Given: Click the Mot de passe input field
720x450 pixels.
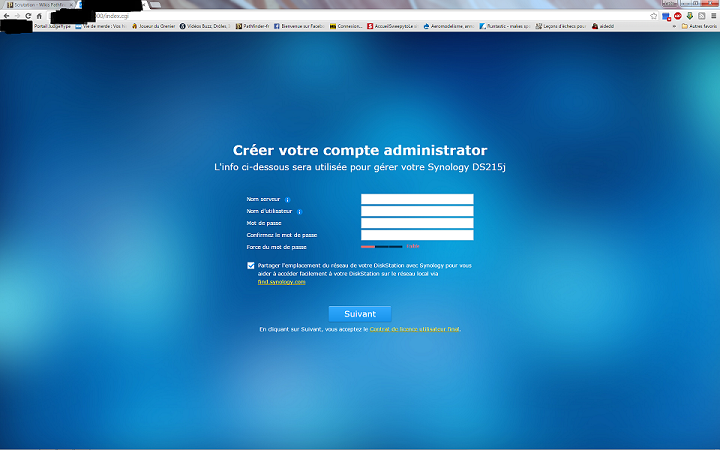Looking at the screenshot, I should point(417,223).
